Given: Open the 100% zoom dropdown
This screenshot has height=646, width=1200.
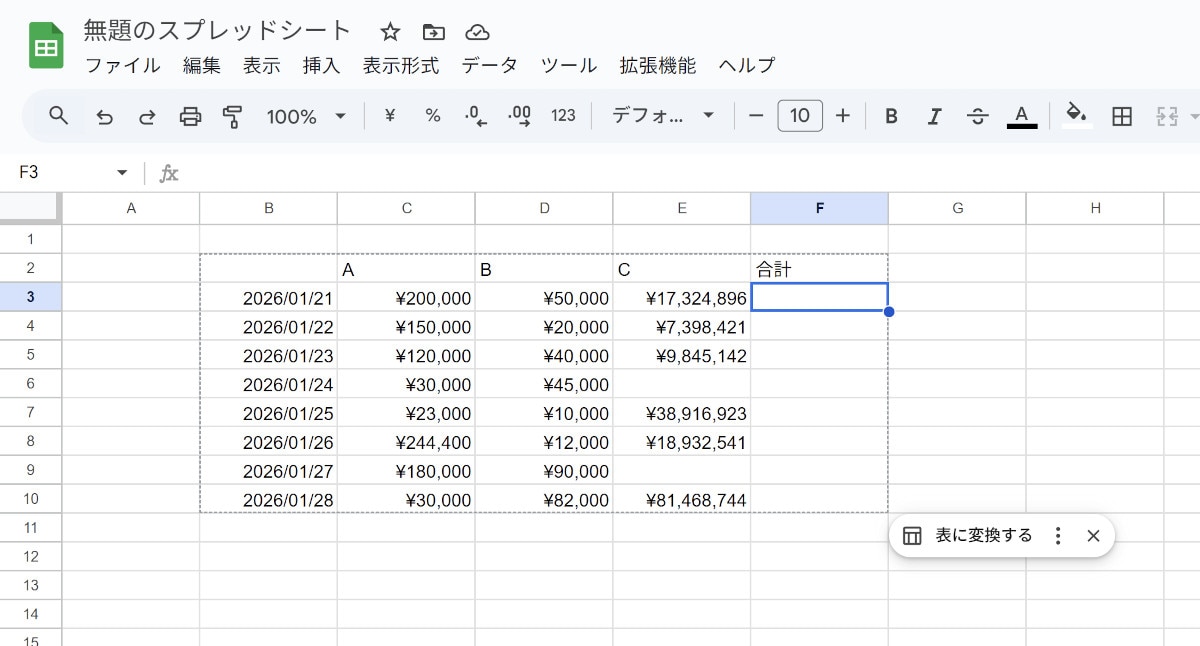Looking at the screenshot, I should coord(306,117).
